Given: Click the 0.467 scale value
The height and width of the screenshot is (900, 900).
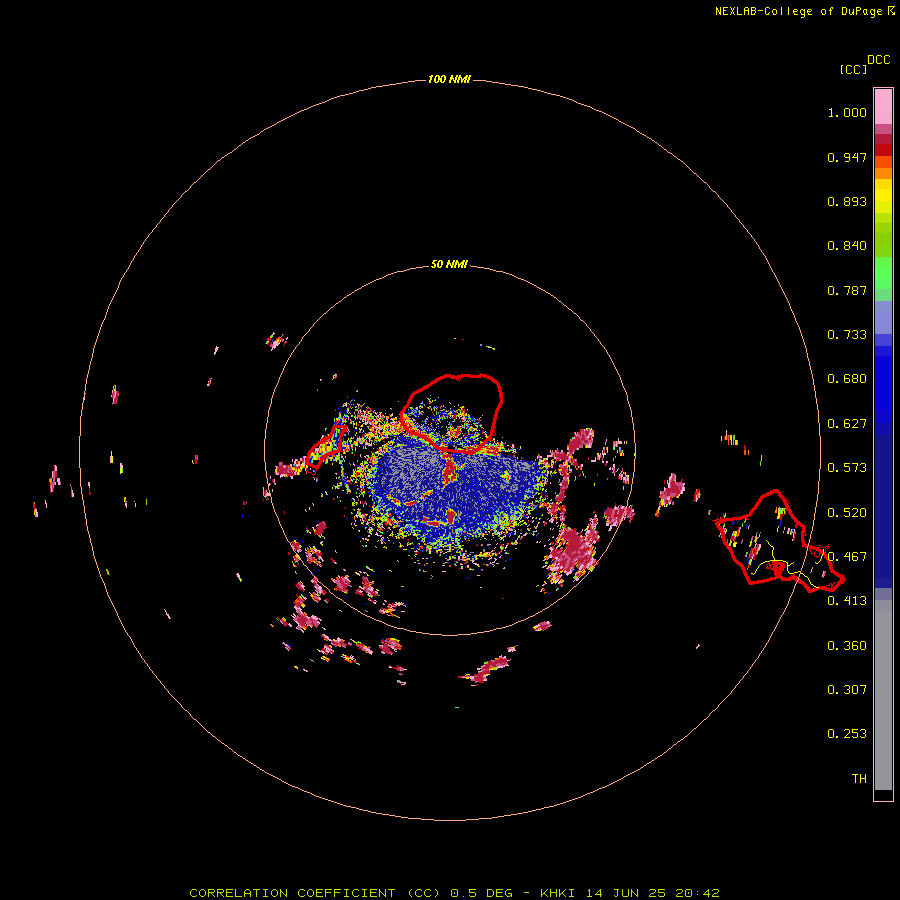Looking at the screenshot, I should (847, 557).
